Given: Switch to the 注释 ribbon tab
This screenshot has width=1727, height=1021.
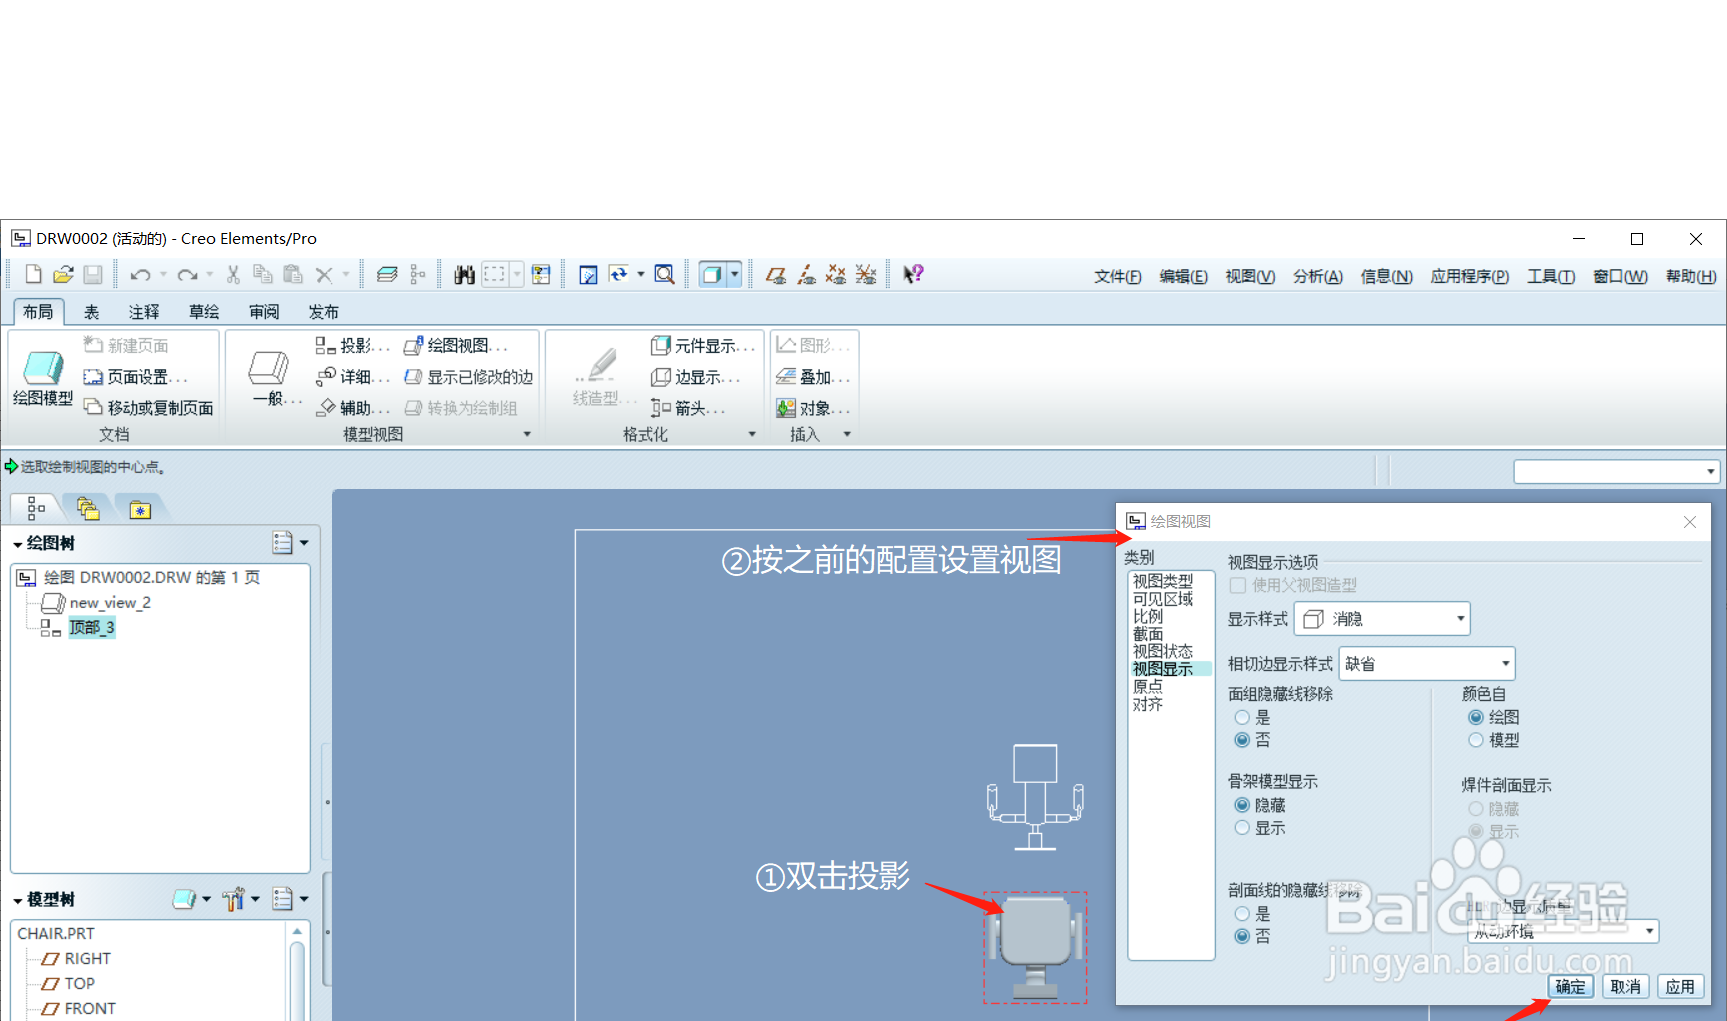Looking at the screenshot, I should coord(143,311).
